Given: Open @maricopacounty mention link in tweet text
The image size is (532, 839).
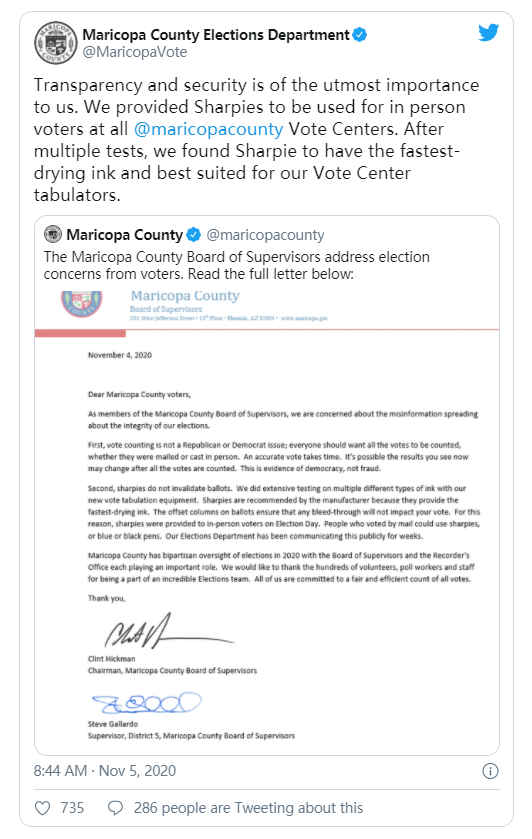Looking at the screenshot, I should (208, 129).
